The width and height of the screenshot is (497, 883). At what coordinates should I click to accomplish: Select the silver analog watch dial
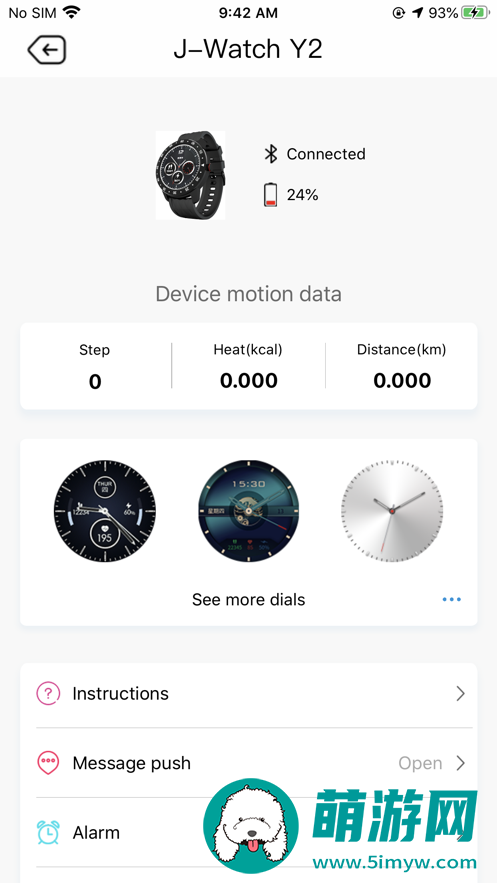392,511
